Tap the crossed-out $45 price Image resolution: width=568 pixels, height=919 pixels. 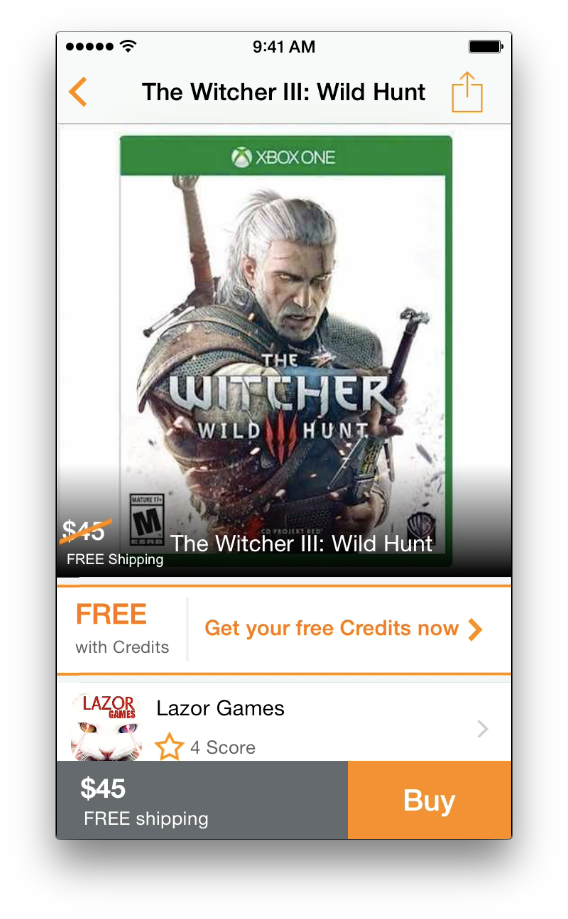[x=85, y=531]
